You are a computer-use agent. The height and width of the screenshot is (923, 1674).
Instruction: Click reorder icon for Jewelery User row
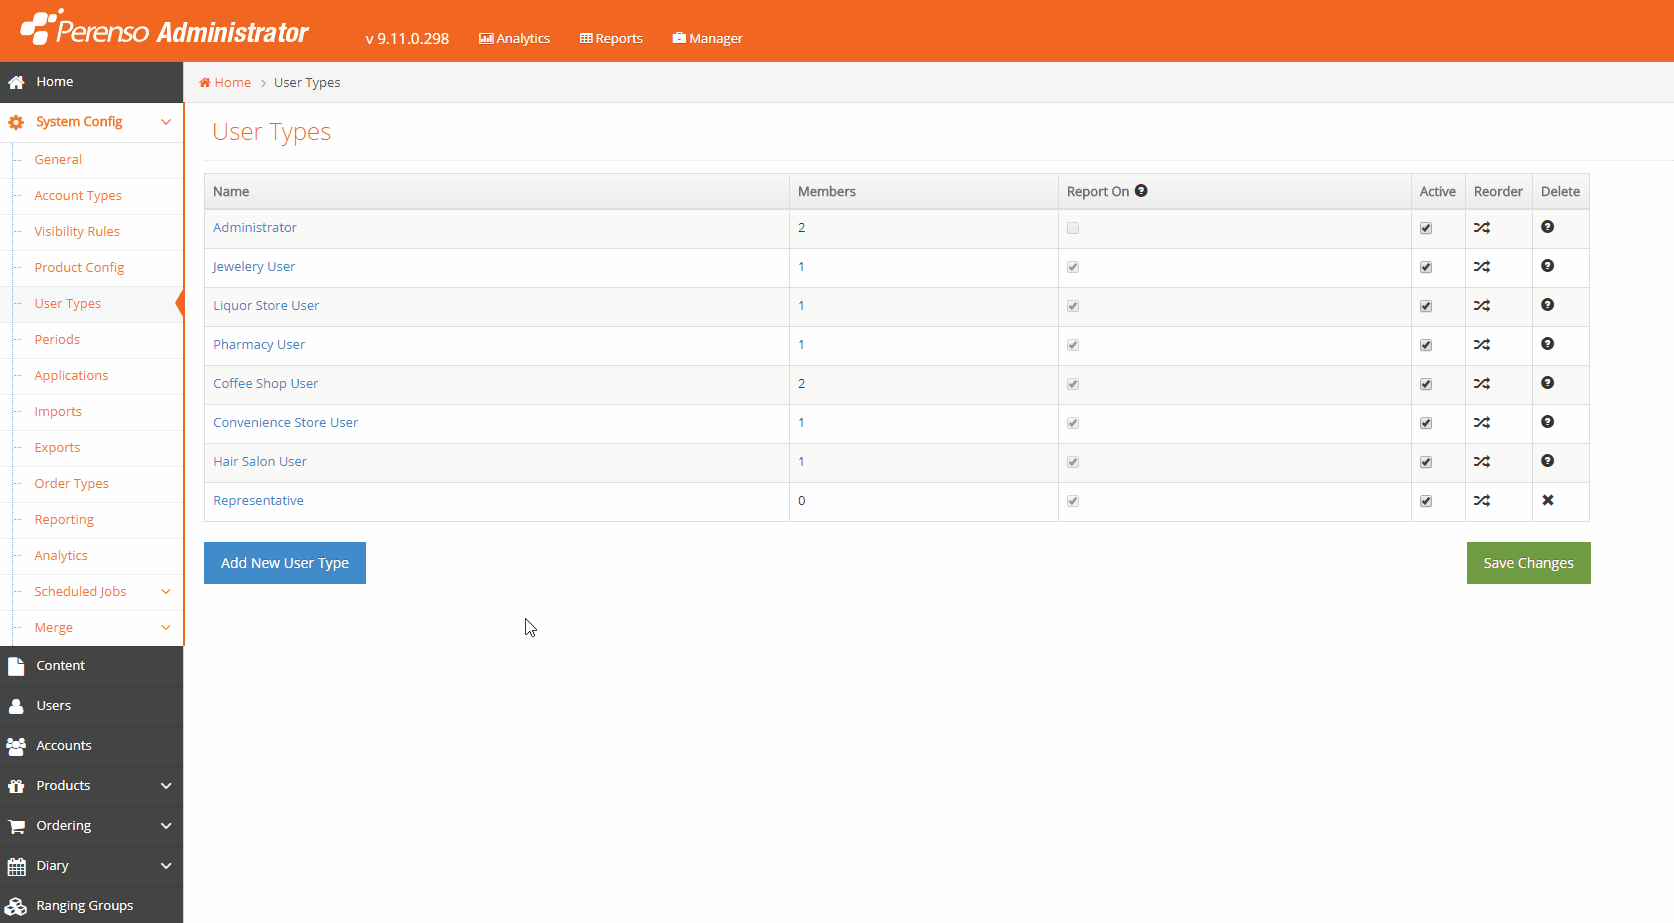click(1482, 267)
